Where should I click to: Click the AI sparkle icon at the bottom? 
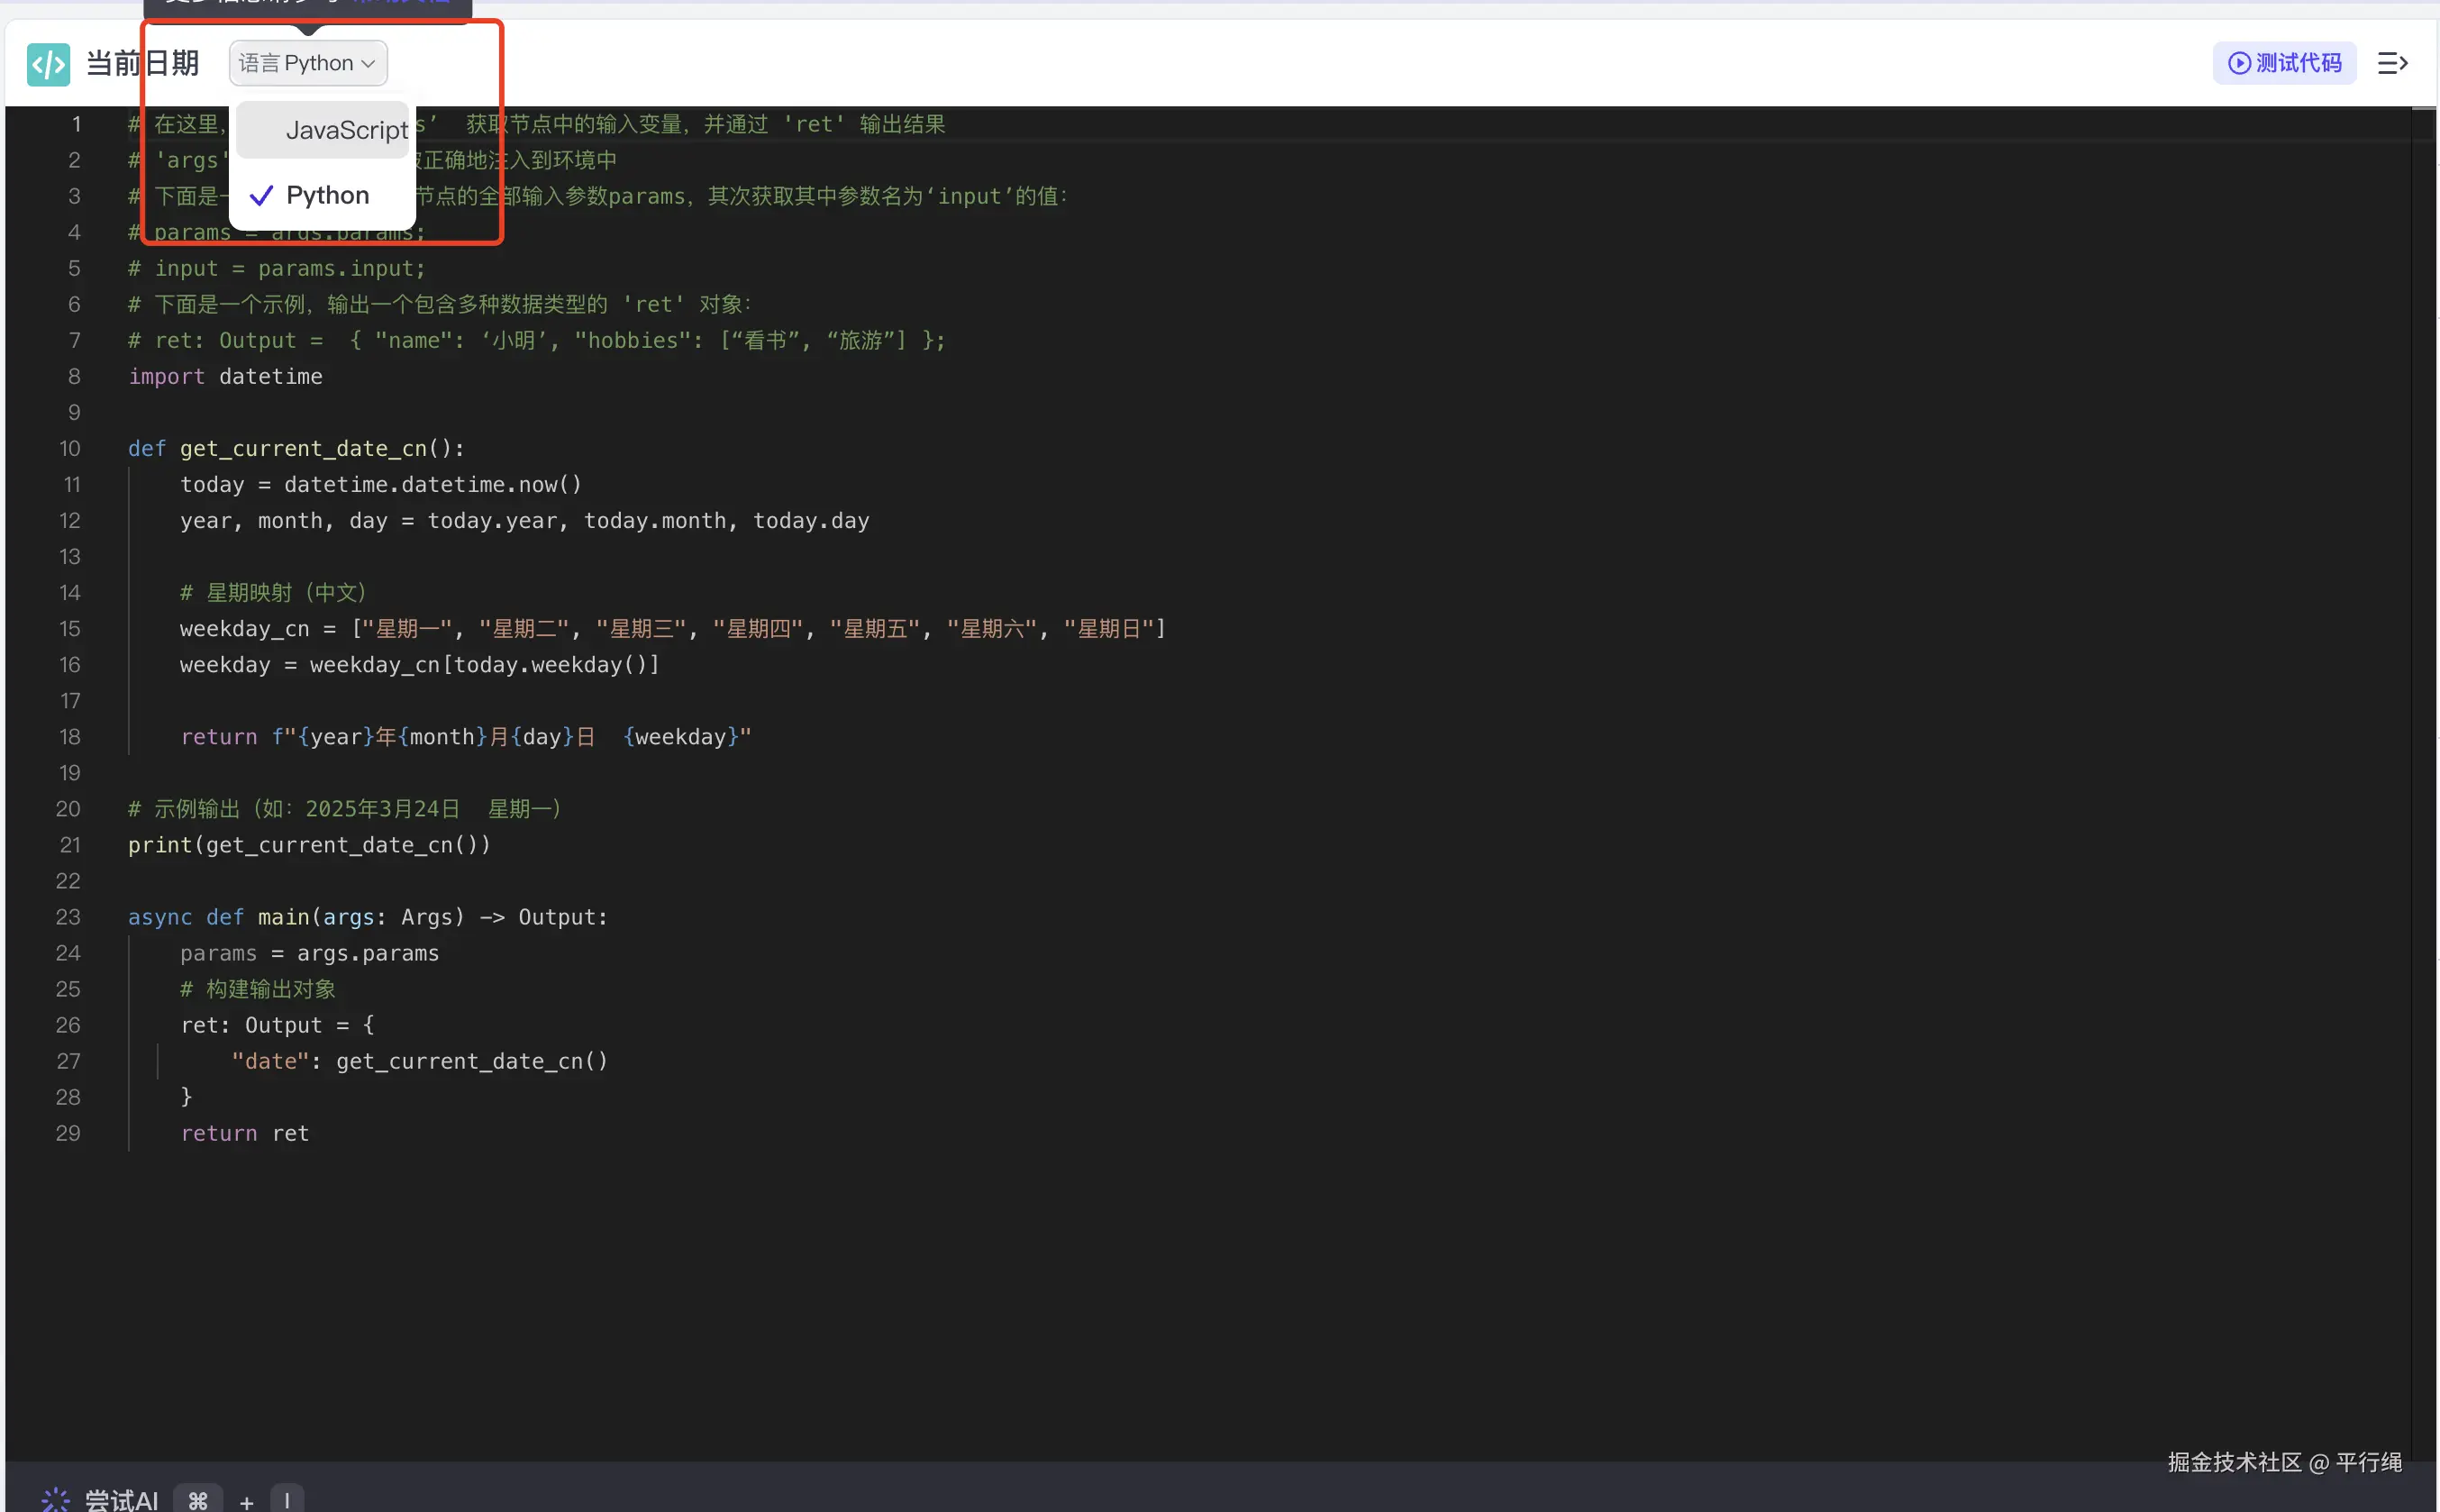(55, 1499)
